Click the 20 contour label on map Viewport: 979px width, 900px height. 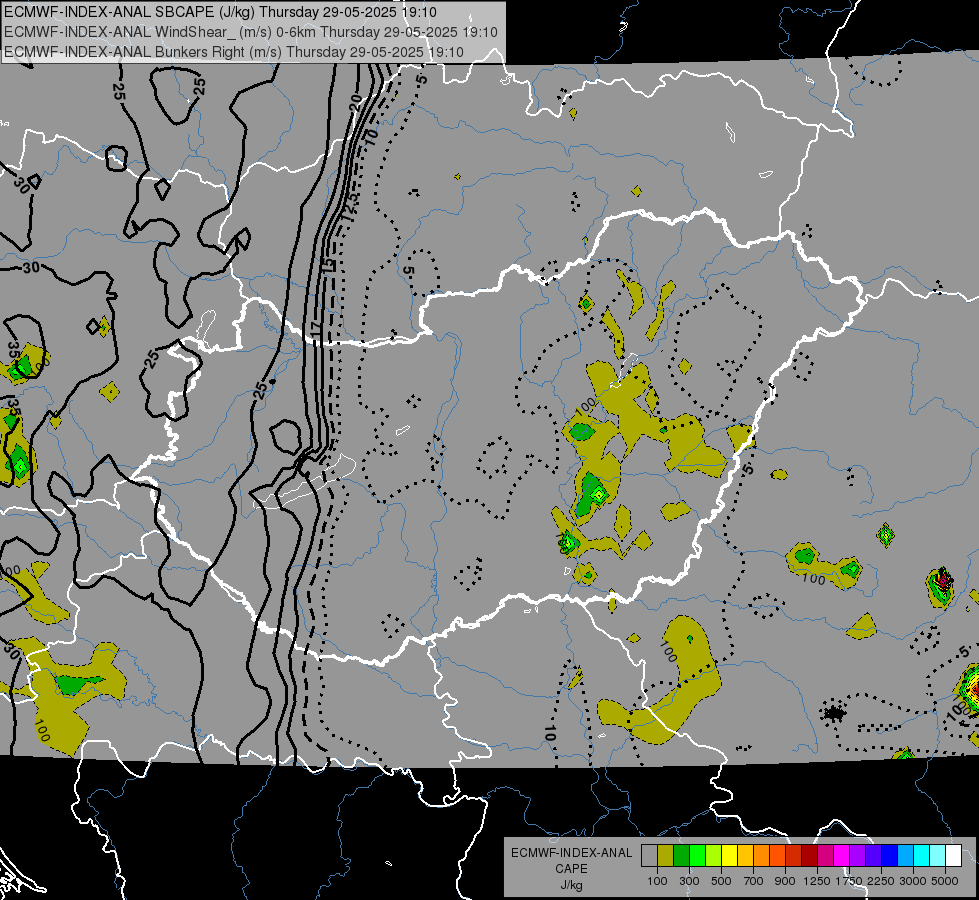click(x=355, y=102)
